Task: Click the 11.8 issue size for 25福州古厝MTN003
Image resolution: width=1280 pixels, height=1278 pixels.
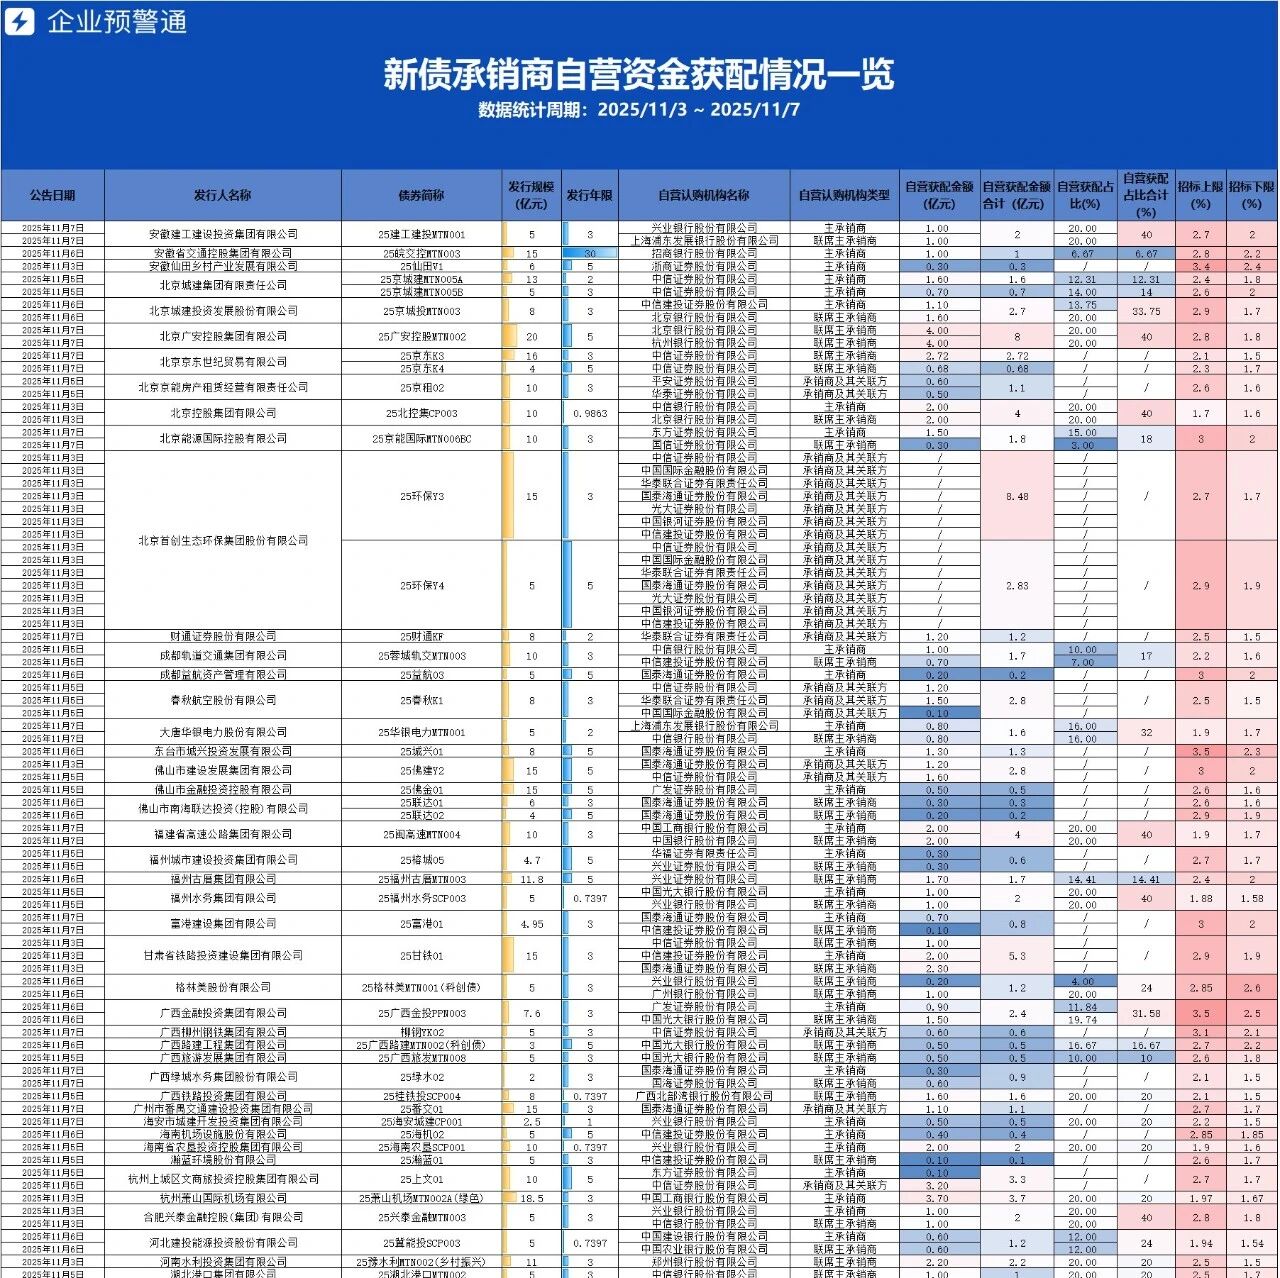Action: click(x=532, y=879)
